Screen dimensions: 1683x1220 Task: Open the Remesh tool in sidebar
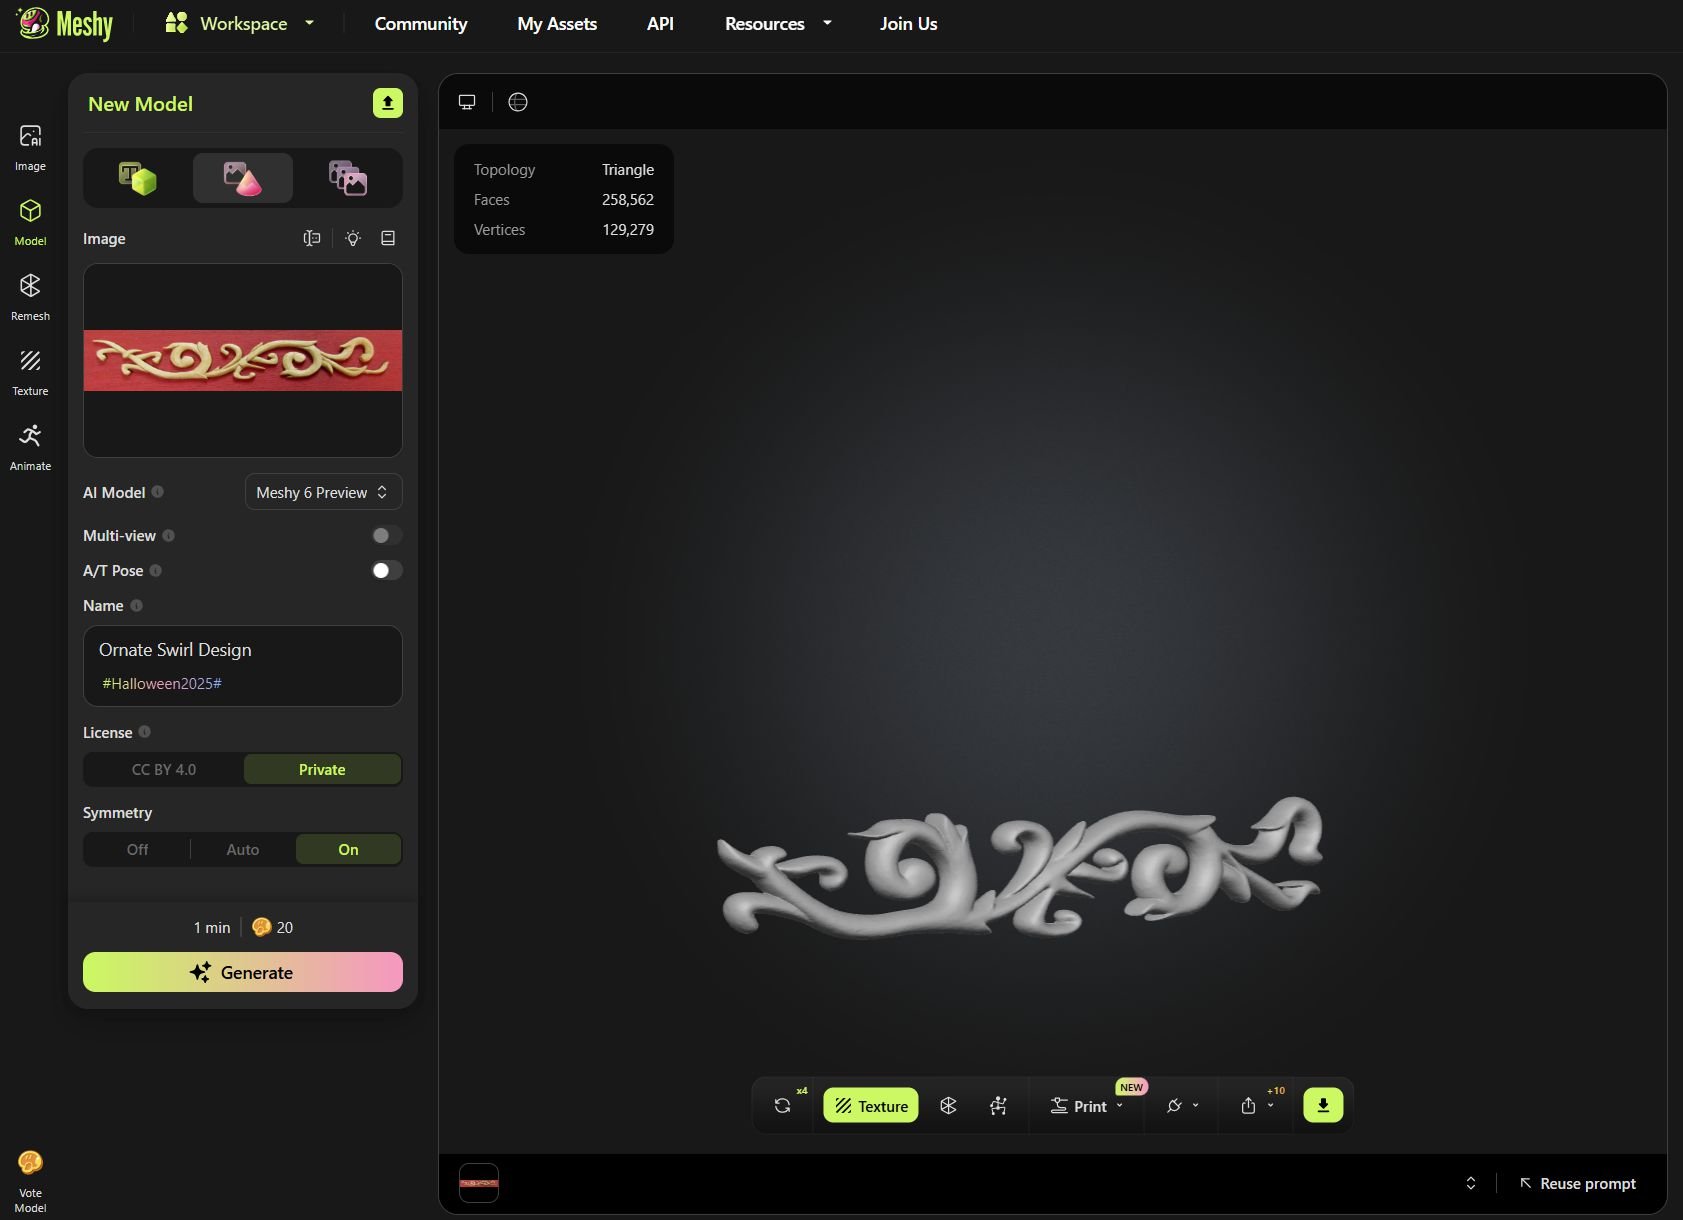(x=30, y=297)
